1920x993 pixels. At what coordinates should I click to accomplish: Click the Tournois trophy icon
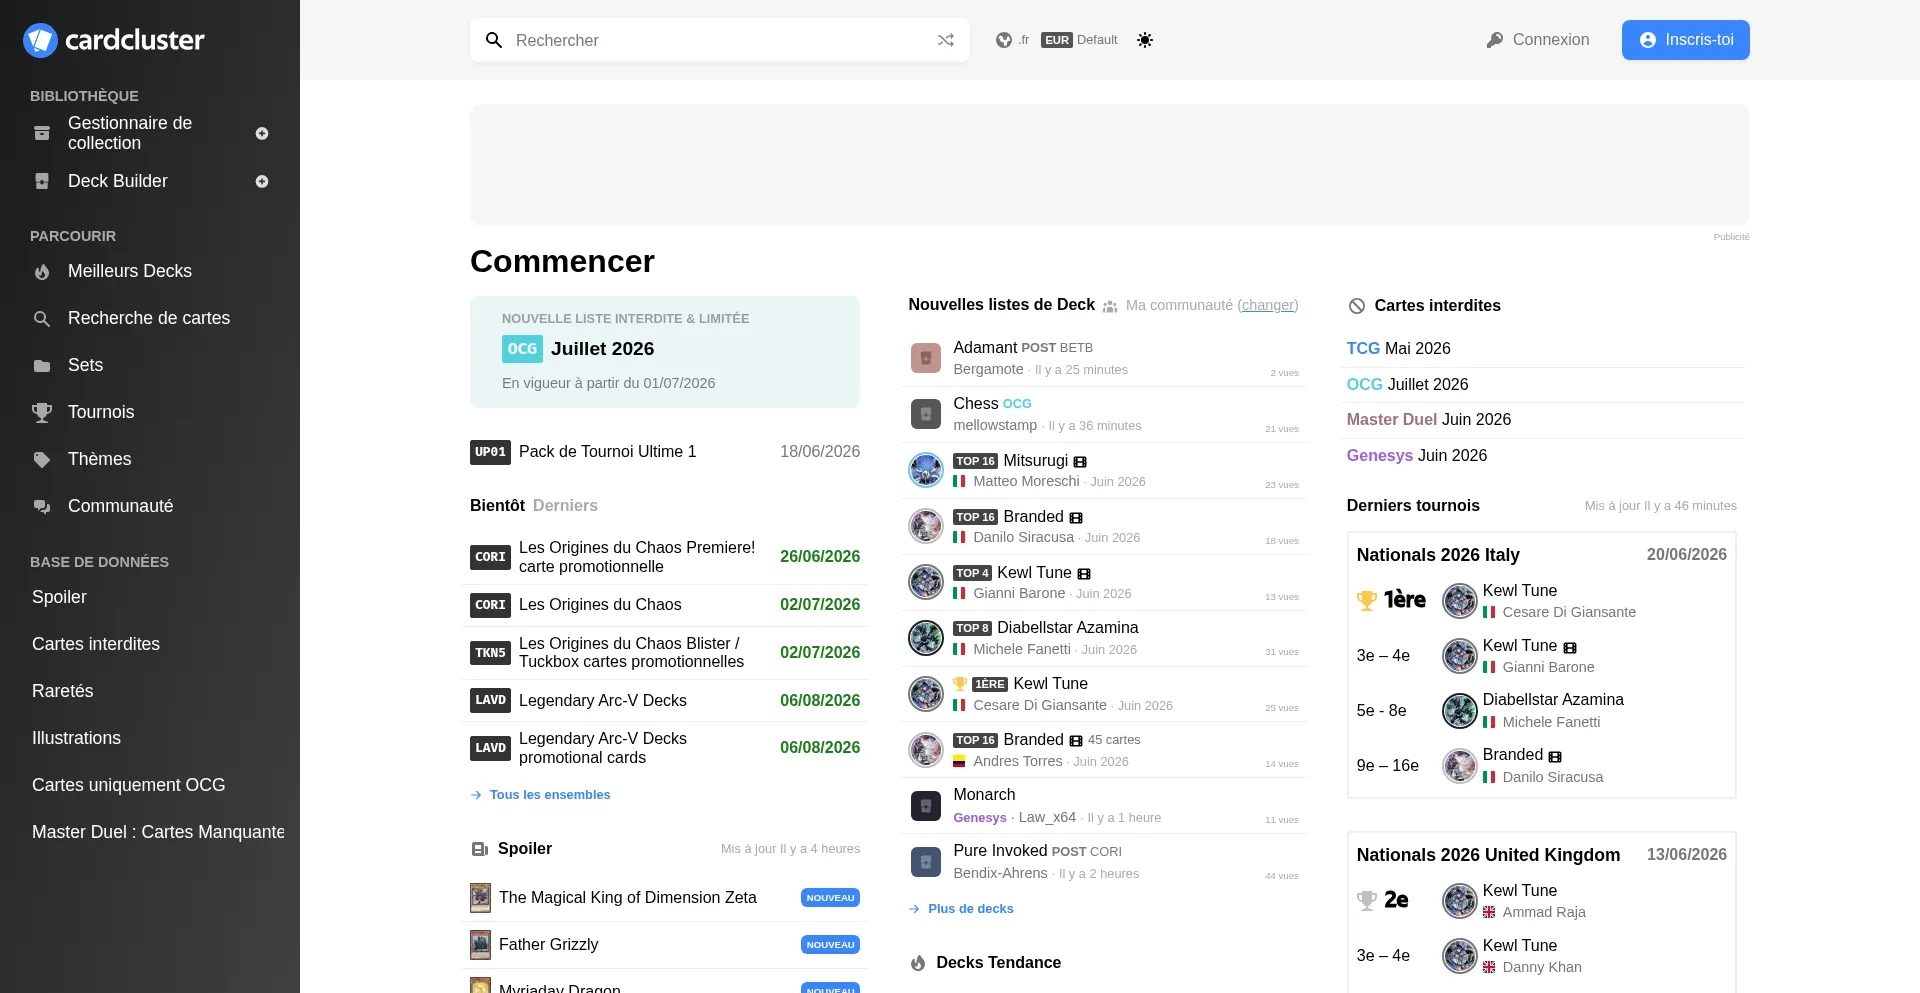(42, 412)
